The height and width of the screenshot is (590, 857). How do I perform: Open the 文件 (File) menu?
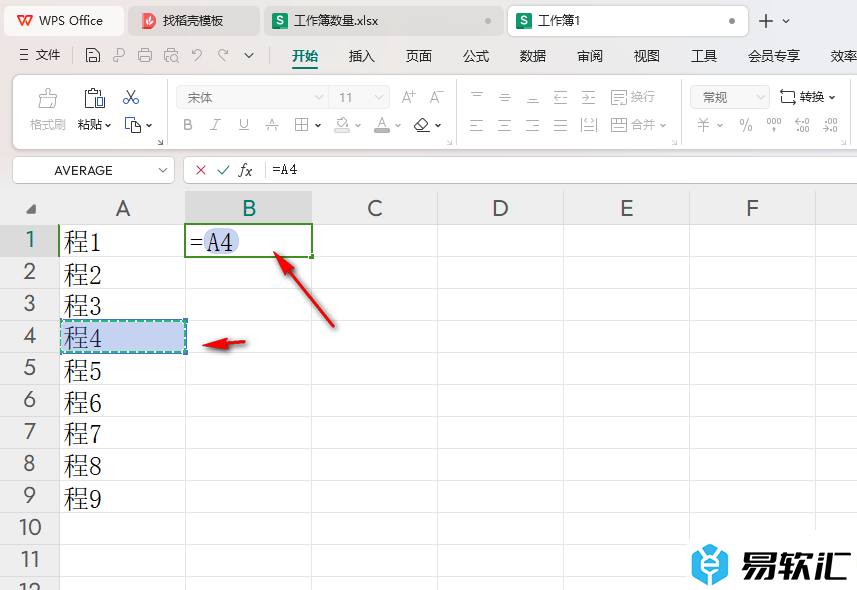coord(40,55)
